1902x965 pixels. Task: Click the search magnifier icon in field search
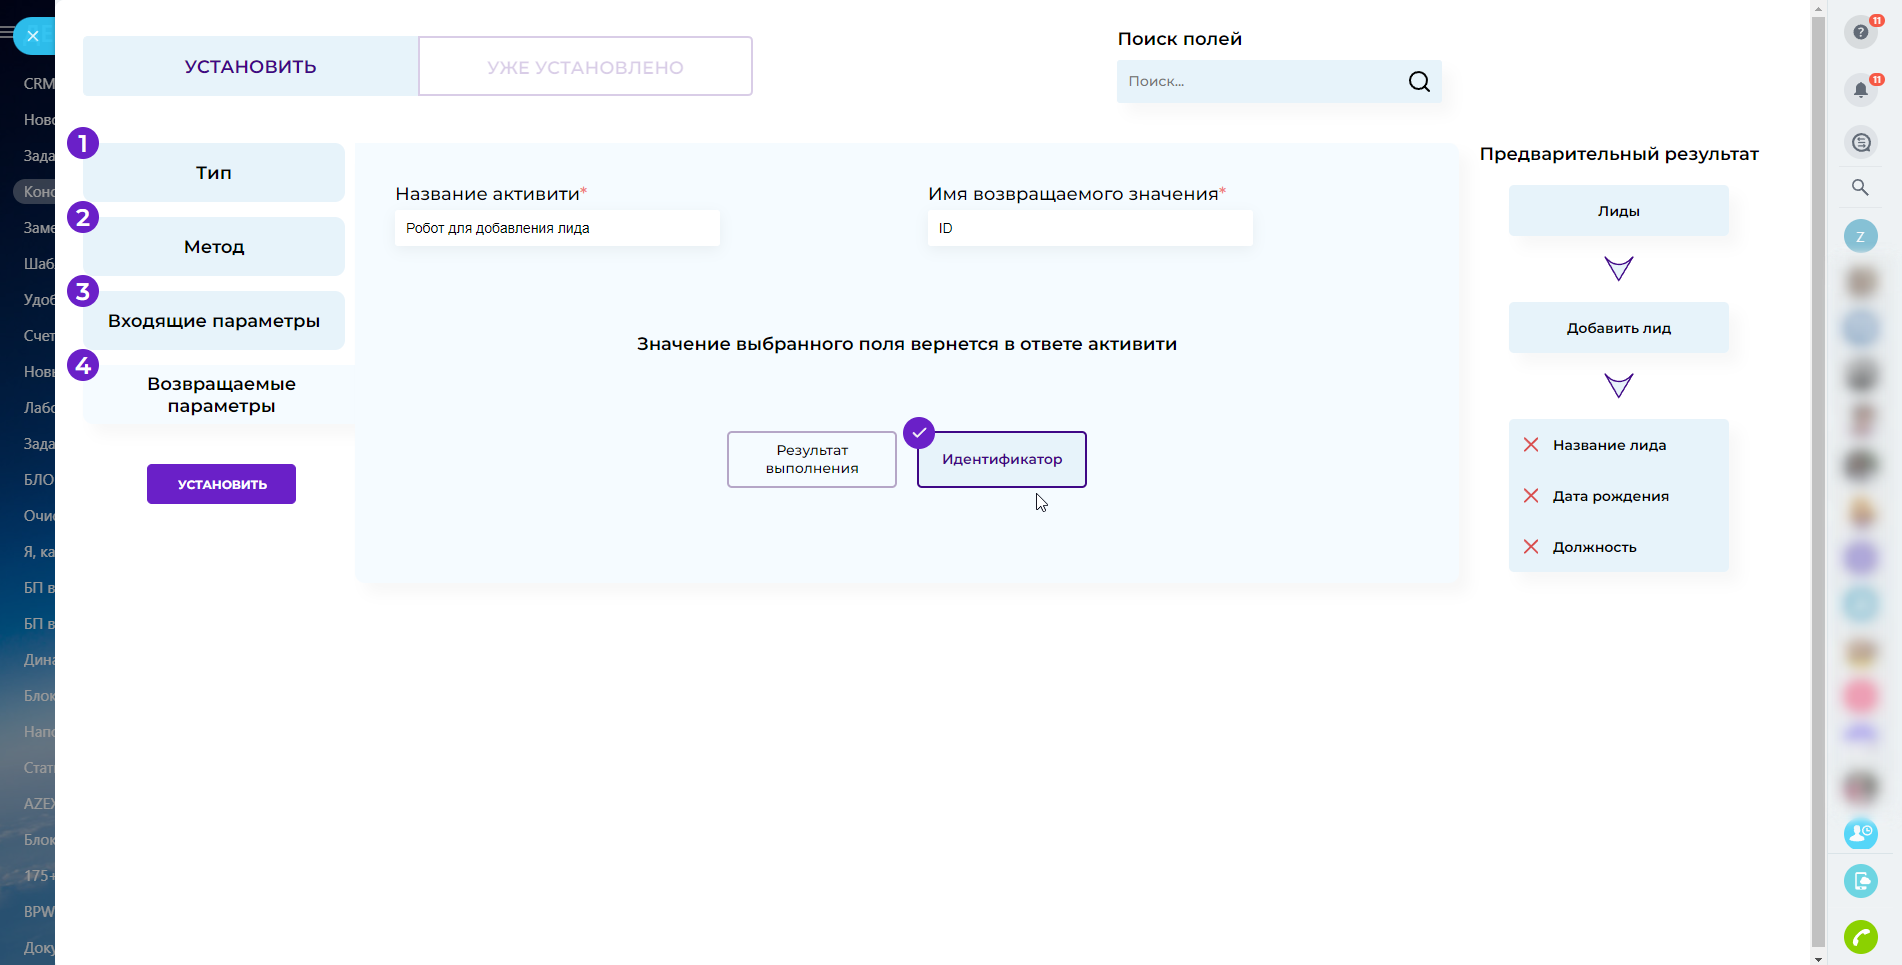tap(1419, 81)
